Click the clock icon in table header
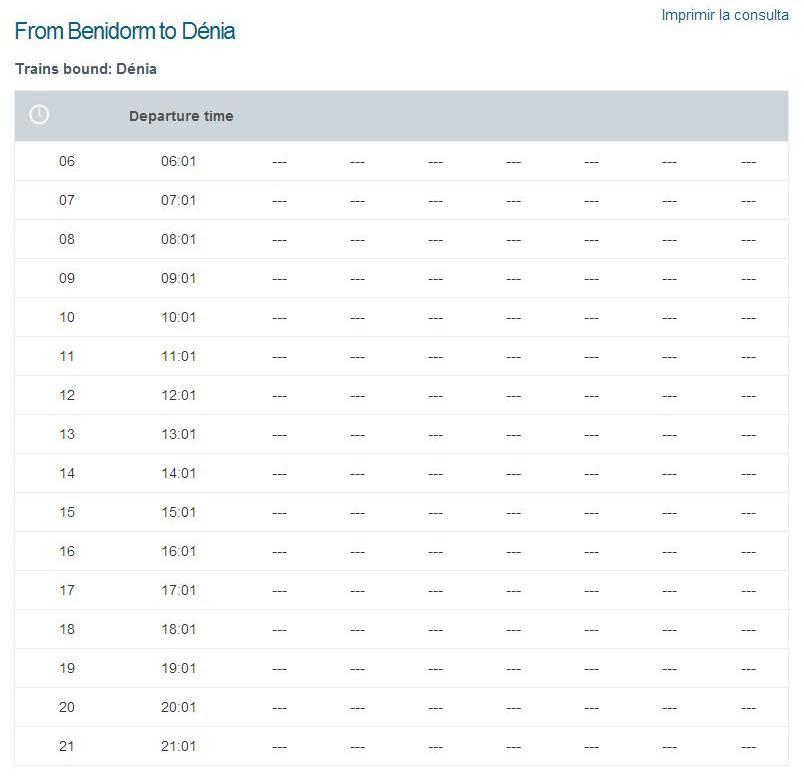The image size is (804, 776). tap(39, 115)
